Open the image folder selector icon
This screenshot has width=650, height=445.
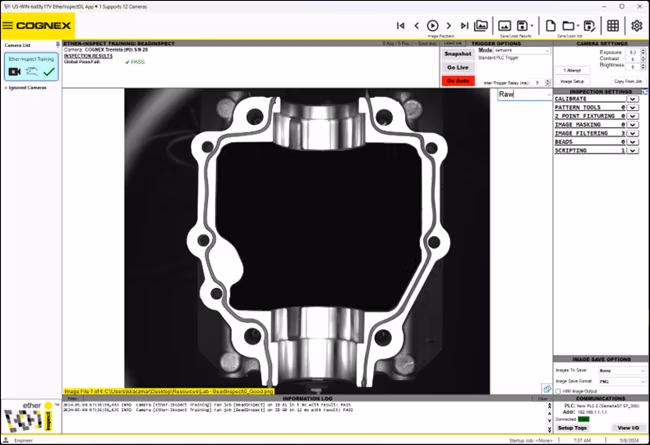(x=481, y=26)
